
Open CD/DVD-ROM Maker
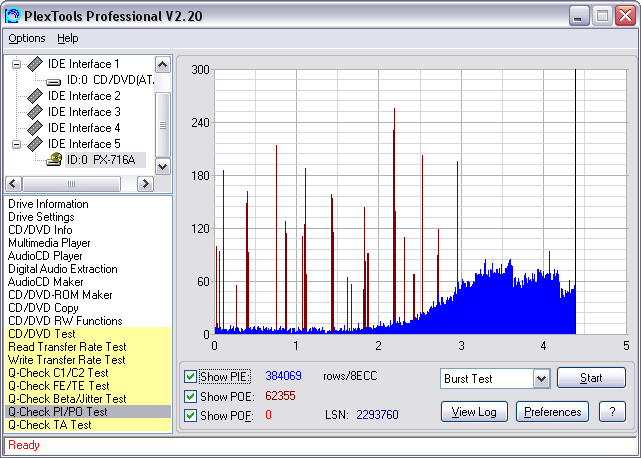pyautogui.click(x=60, y=295)
